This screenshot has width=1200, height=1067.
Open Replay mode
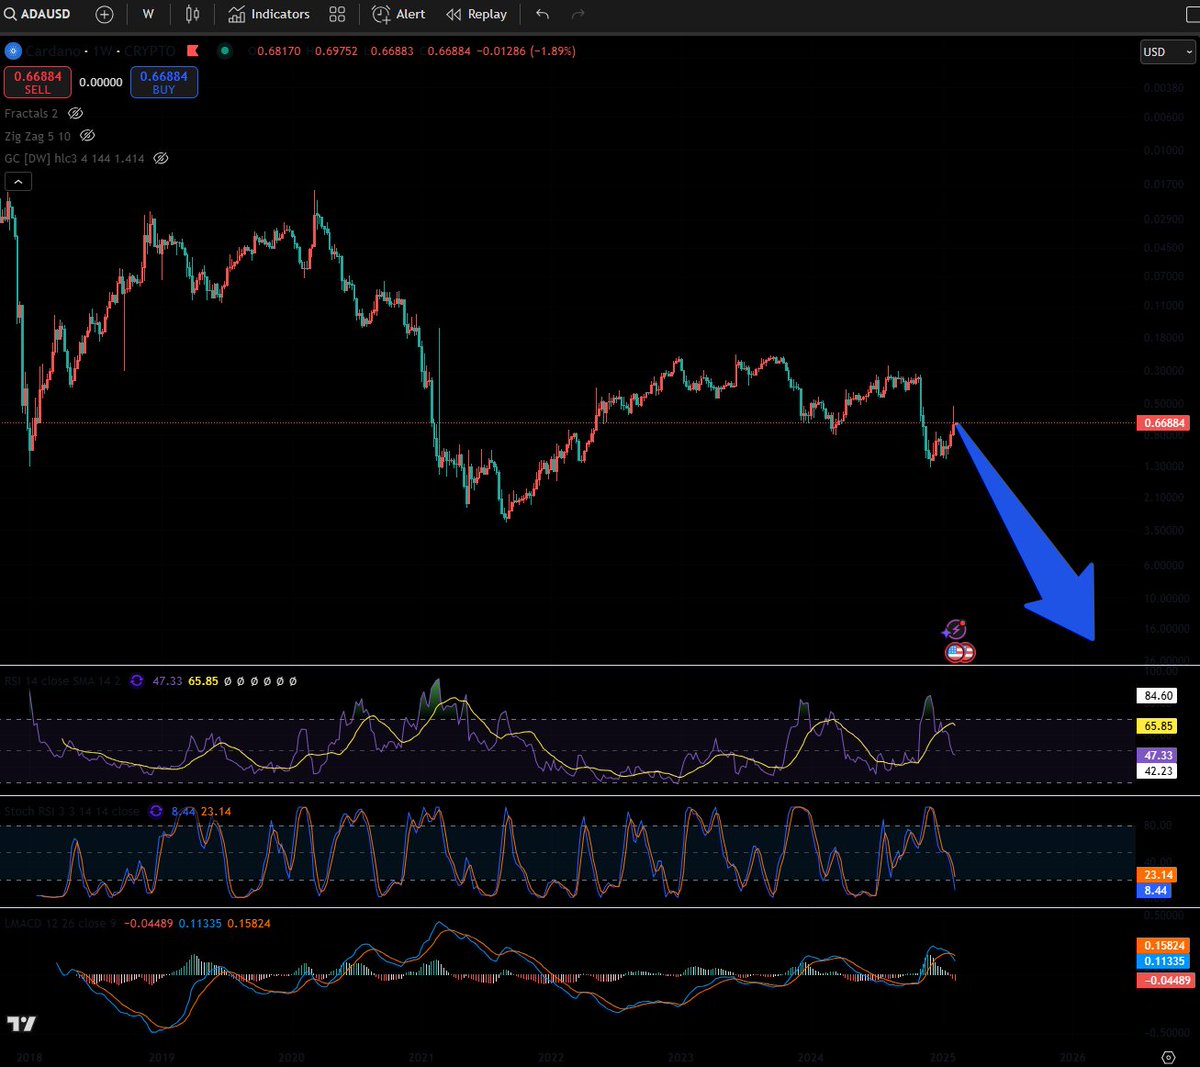coord(476,14)
